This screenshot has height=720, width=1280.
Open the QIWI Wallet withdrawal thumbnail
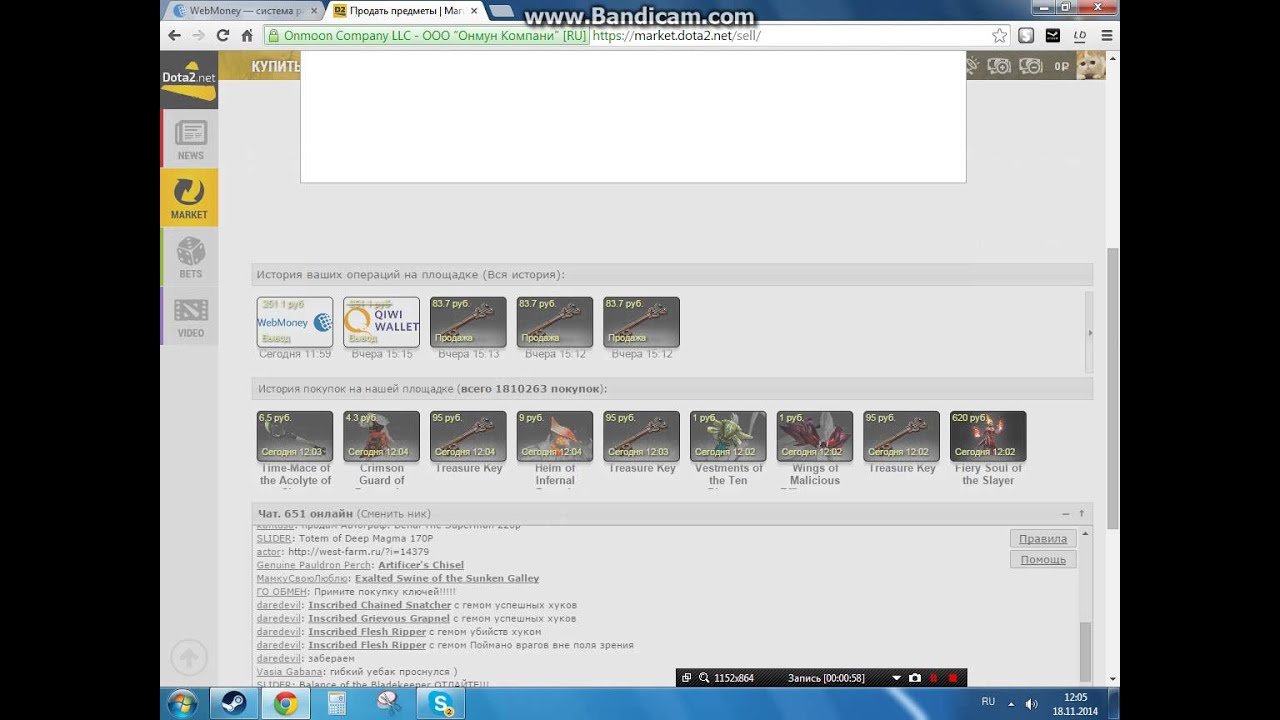tap(381, 322)
